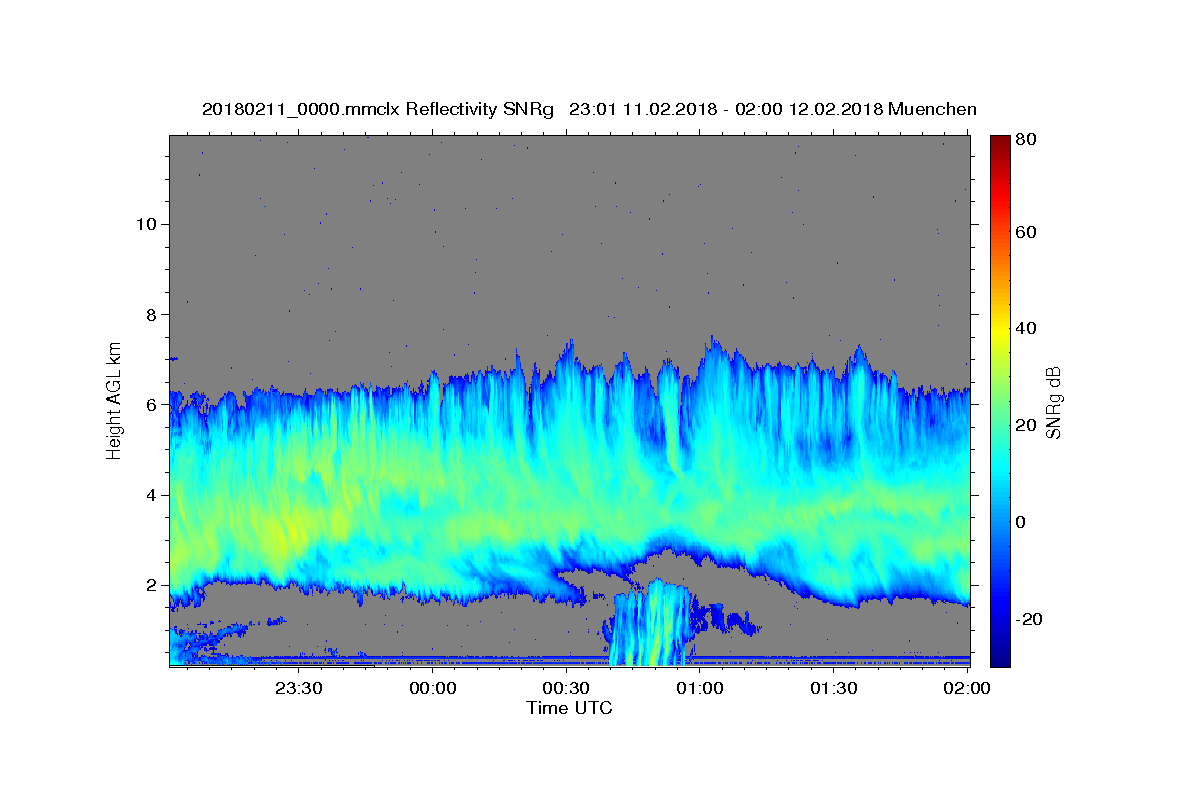Viewport: 1200px width, 800px height.
Task: Click the '00:30' time tick label
Action: (566, 688)
